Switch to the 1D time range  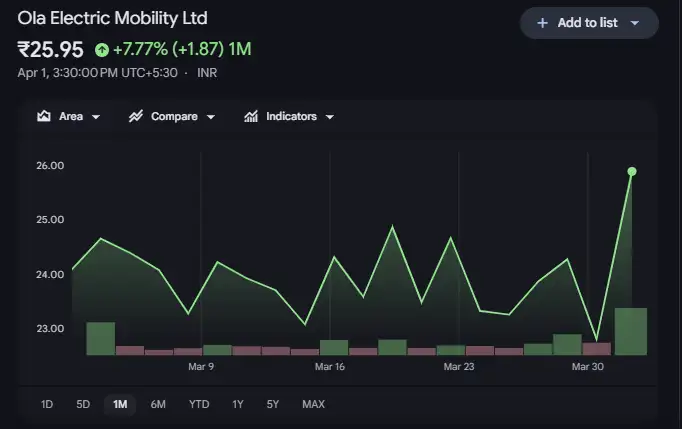pyautogui.click(x=47, y=404)
